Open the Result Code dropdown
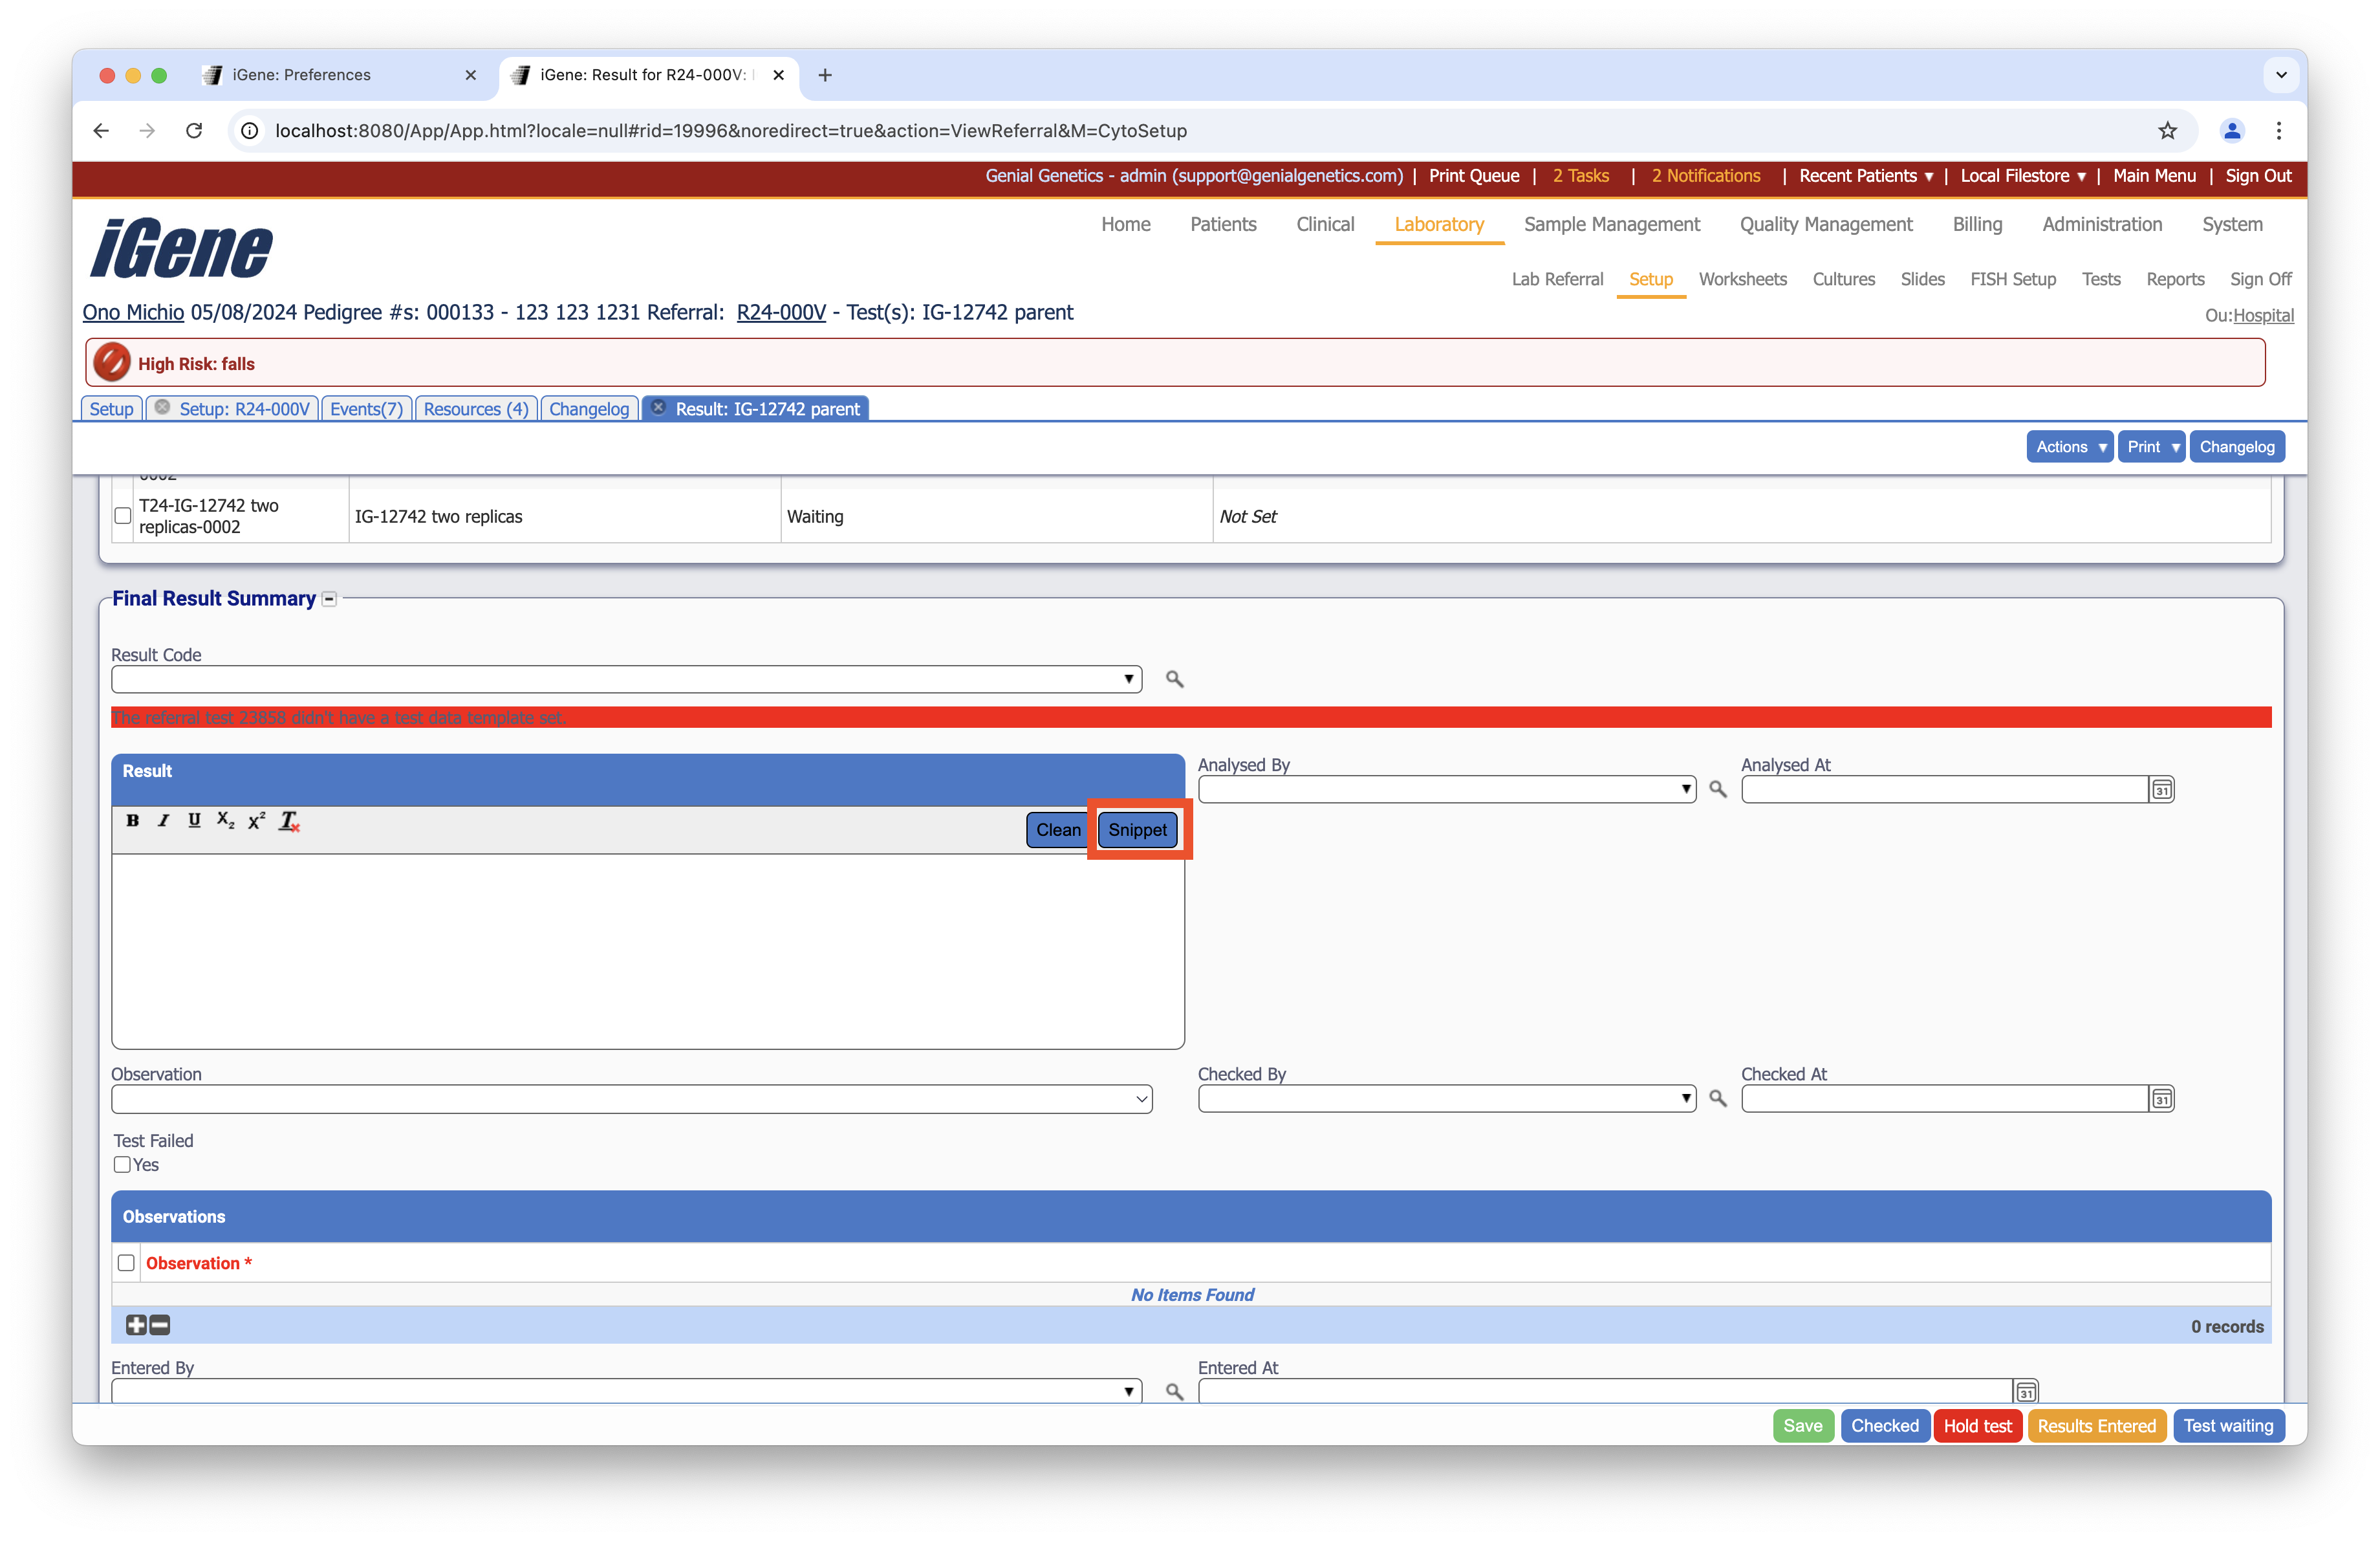This screenshot has width=2380, height=1541. 626,679
